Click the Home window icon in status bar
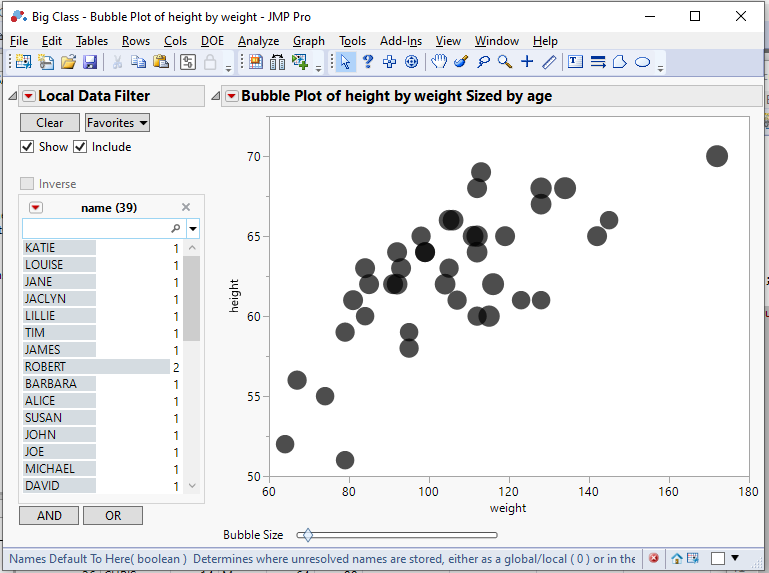The image size is (769, 573). tap(677, 558)
